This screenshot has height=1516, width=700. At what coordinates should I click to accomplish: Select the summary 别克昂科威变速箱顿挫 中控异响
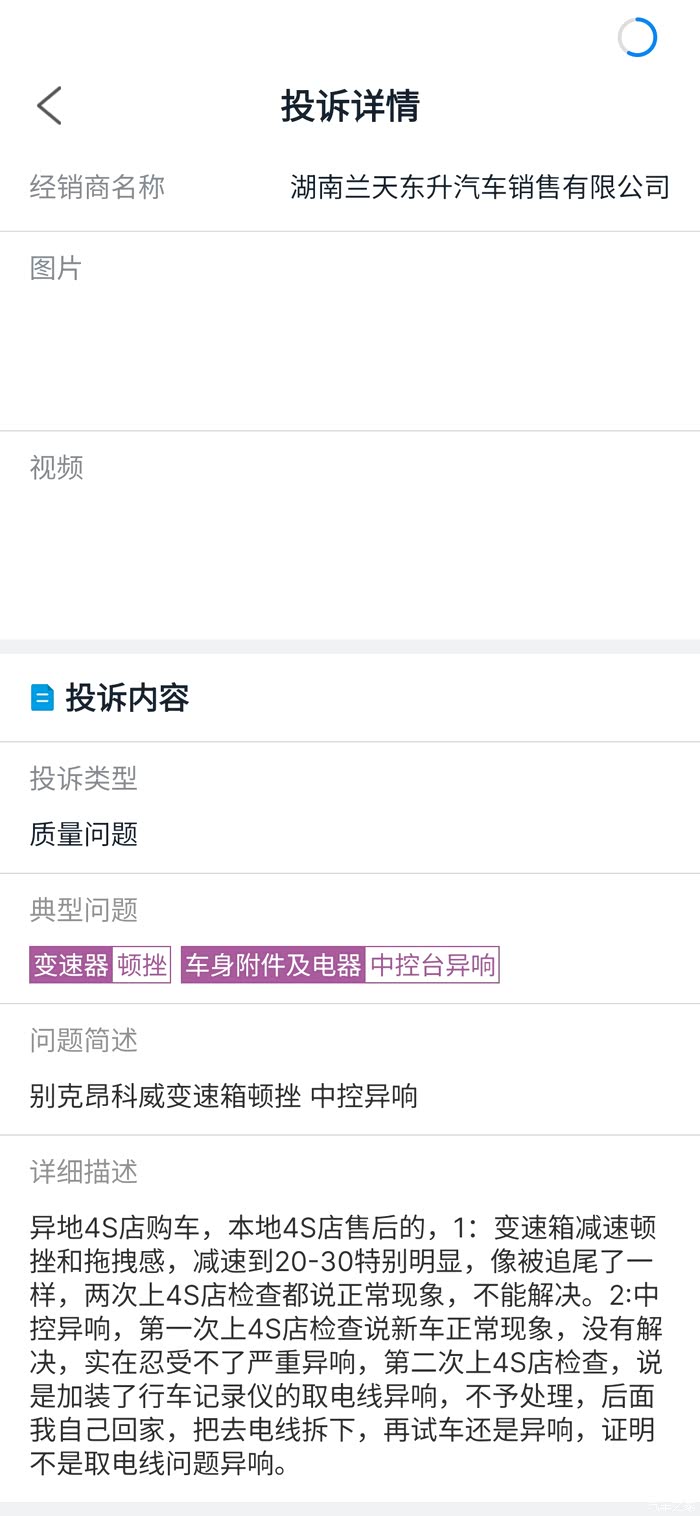coord(224,1096)
